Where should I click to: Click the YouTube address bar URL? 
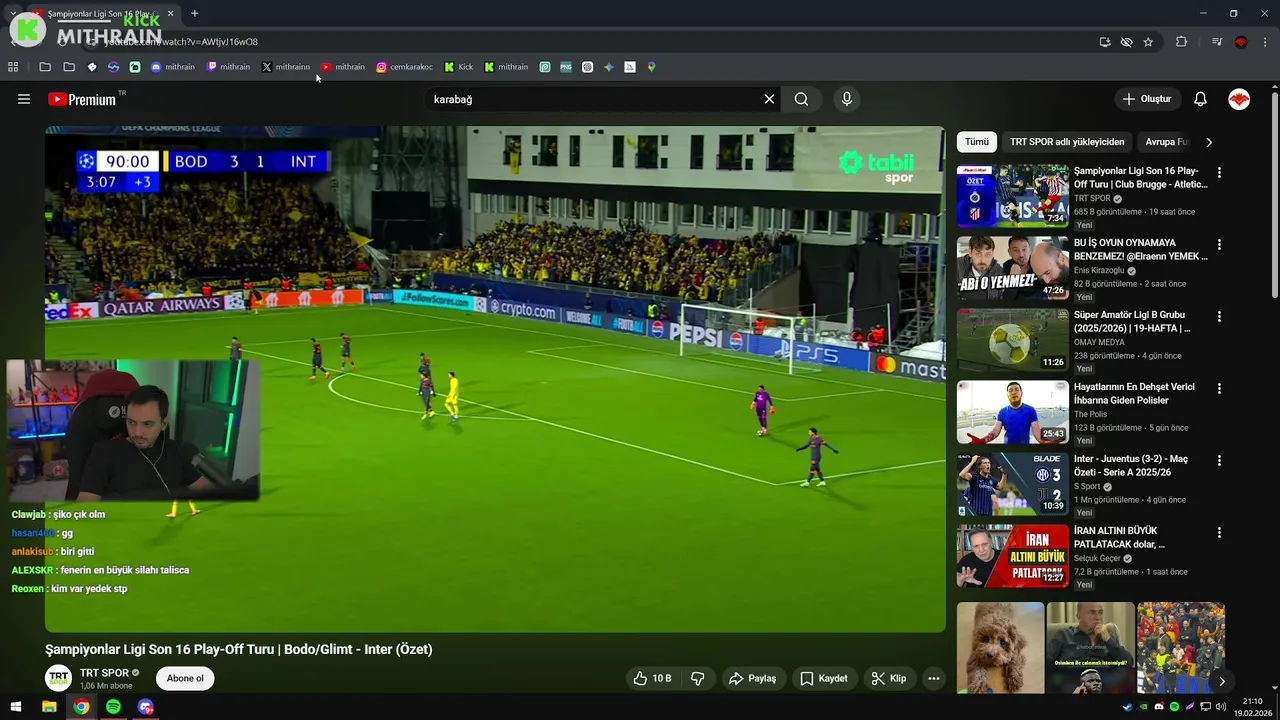[182, 42]
